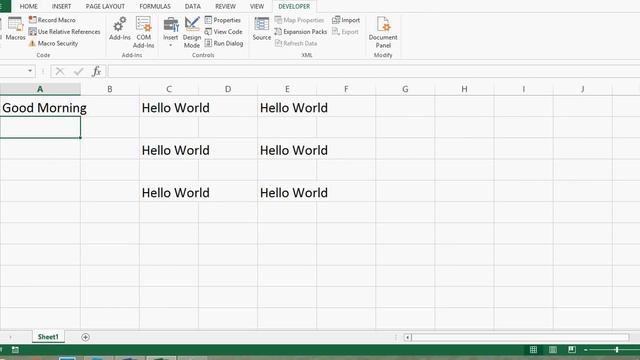Viewport: 640px width, 360px height.
Task: Open COM Add-Ins dialog
Action: coord(144,32)
